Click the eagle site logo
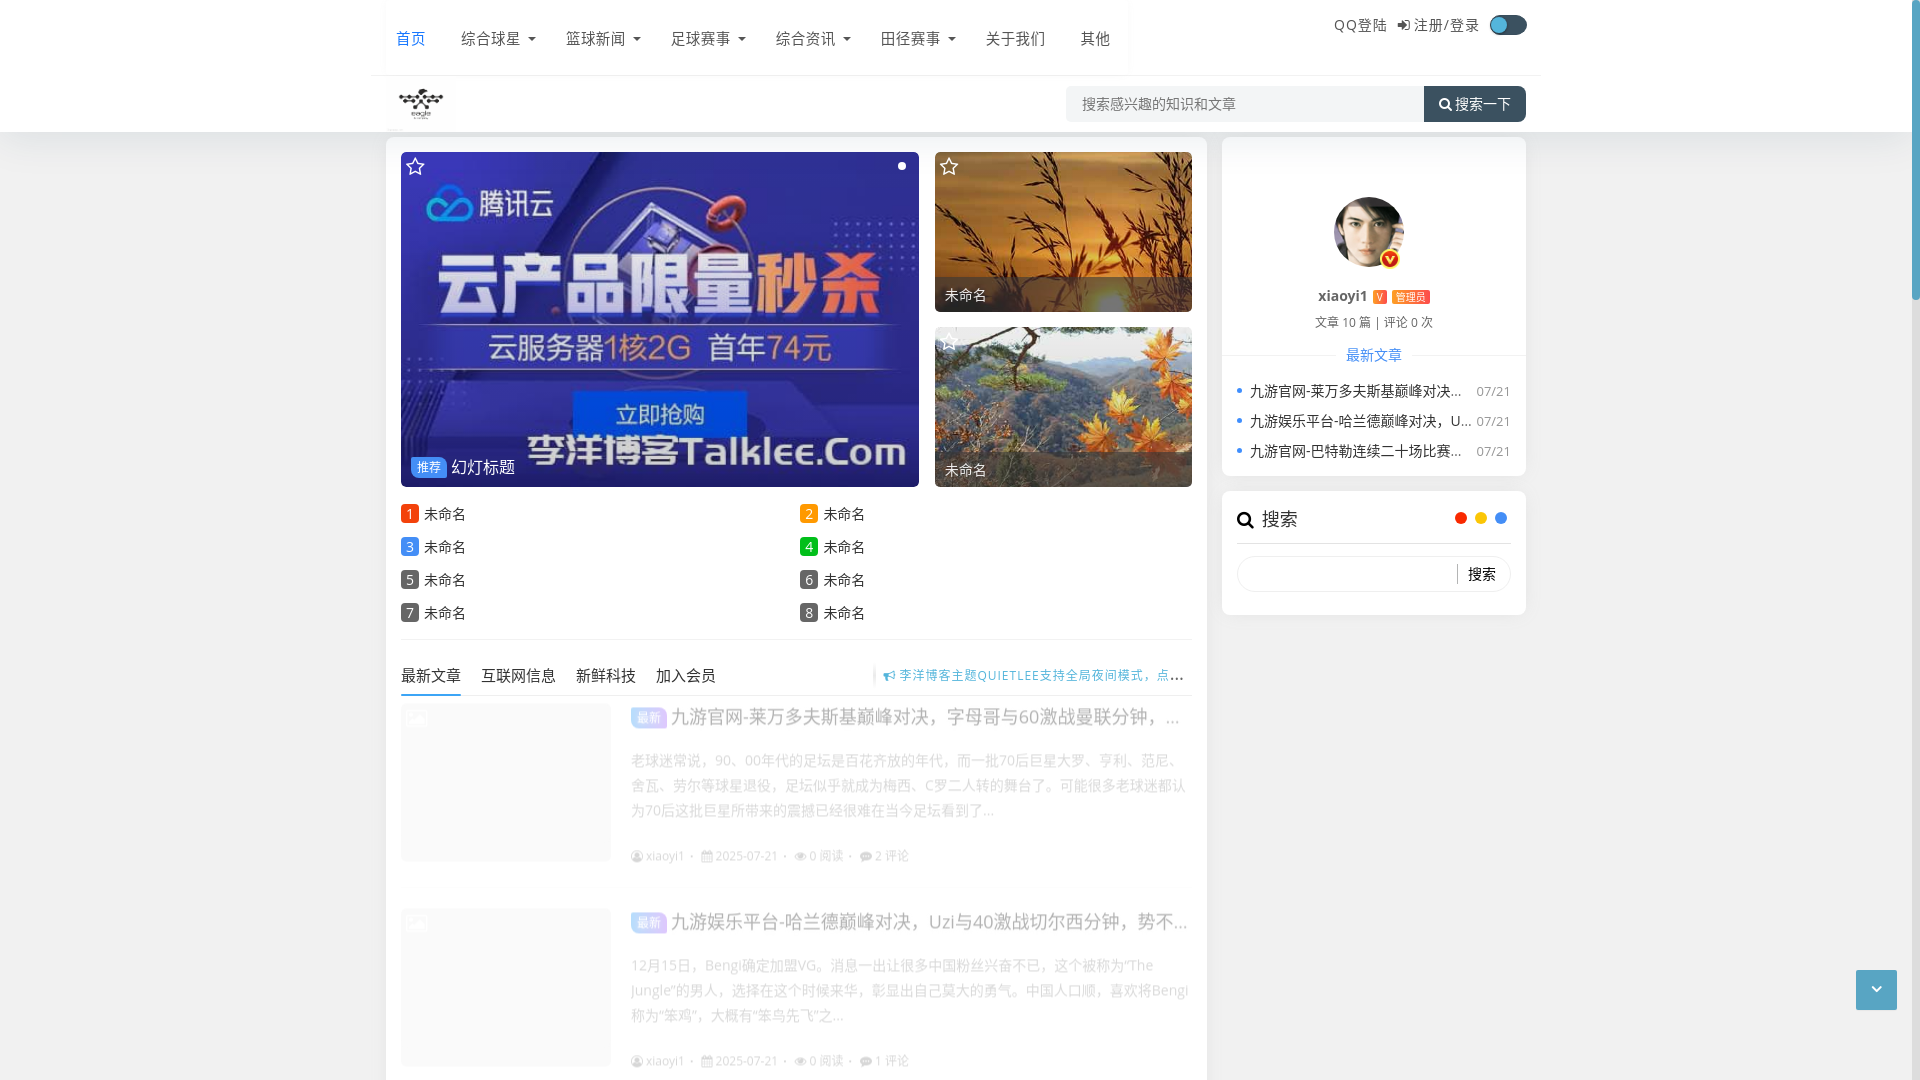The image size is (1920, 1080). [x=421, y=104]
